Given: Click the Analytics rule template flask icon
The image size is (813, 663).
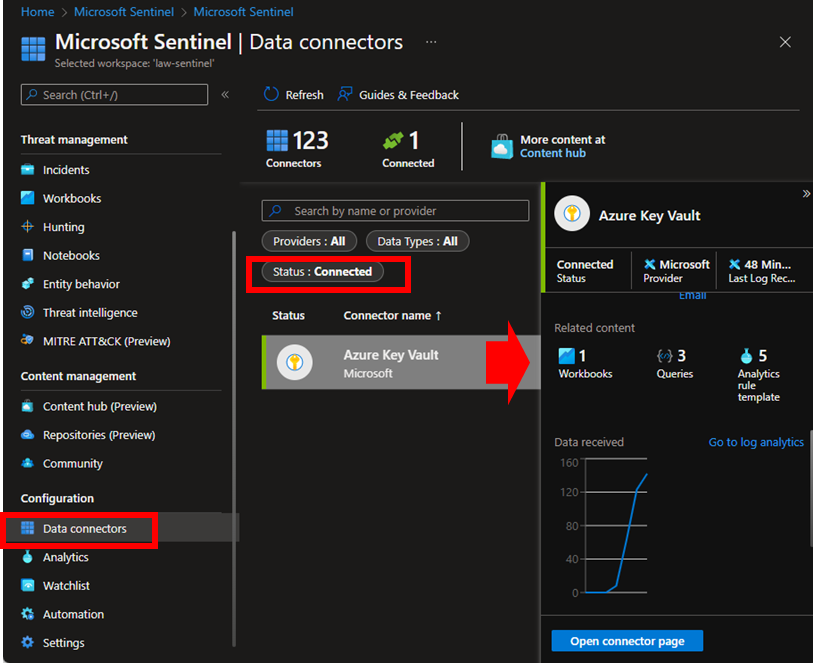Looking at the screenshot, I should click(746, 356).
